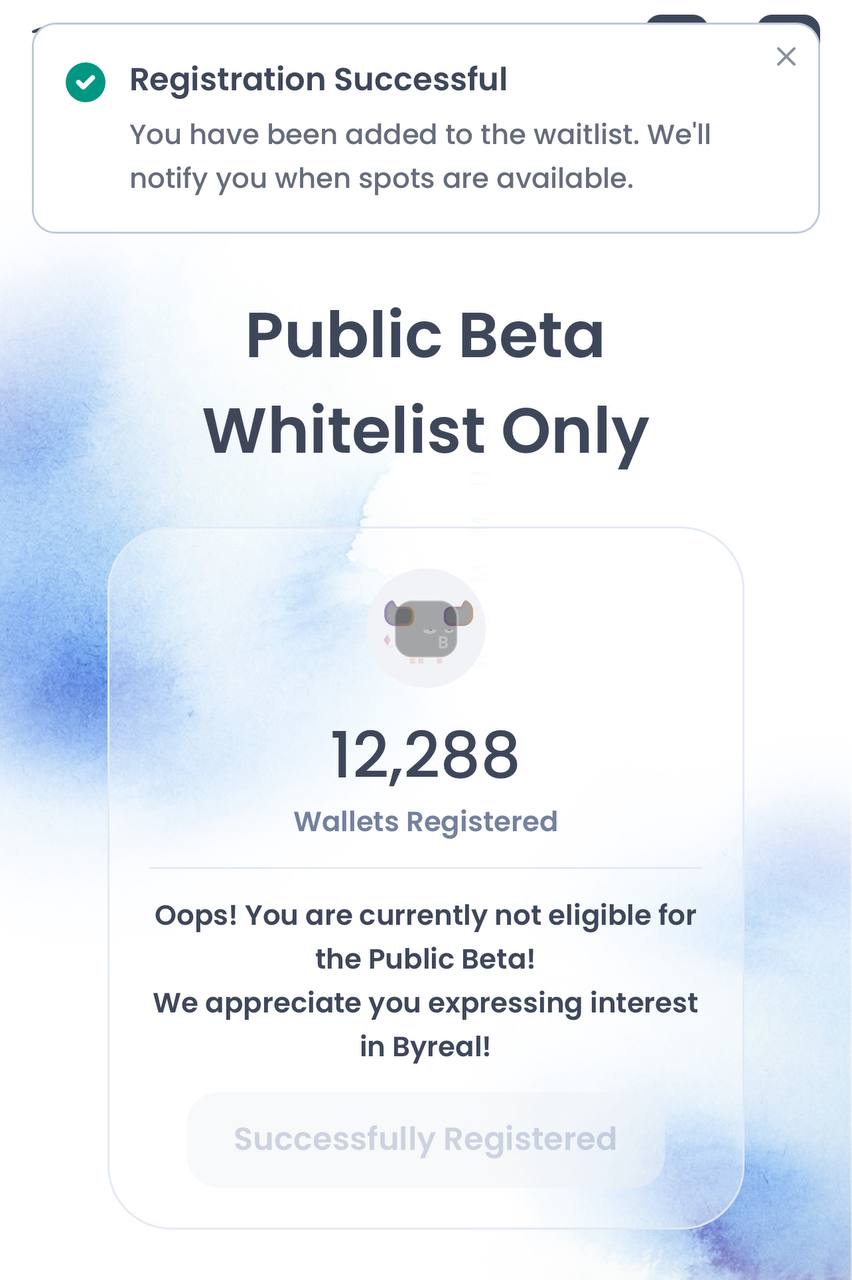Click empty space below the registration card
852x1280 pixels.
pyautogui.click(x=426, y=1255)
